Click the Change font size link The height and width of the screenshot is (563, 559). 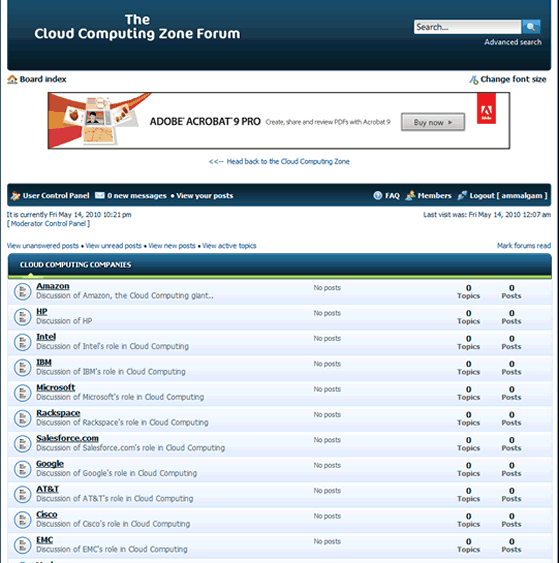tap(513, 79)
